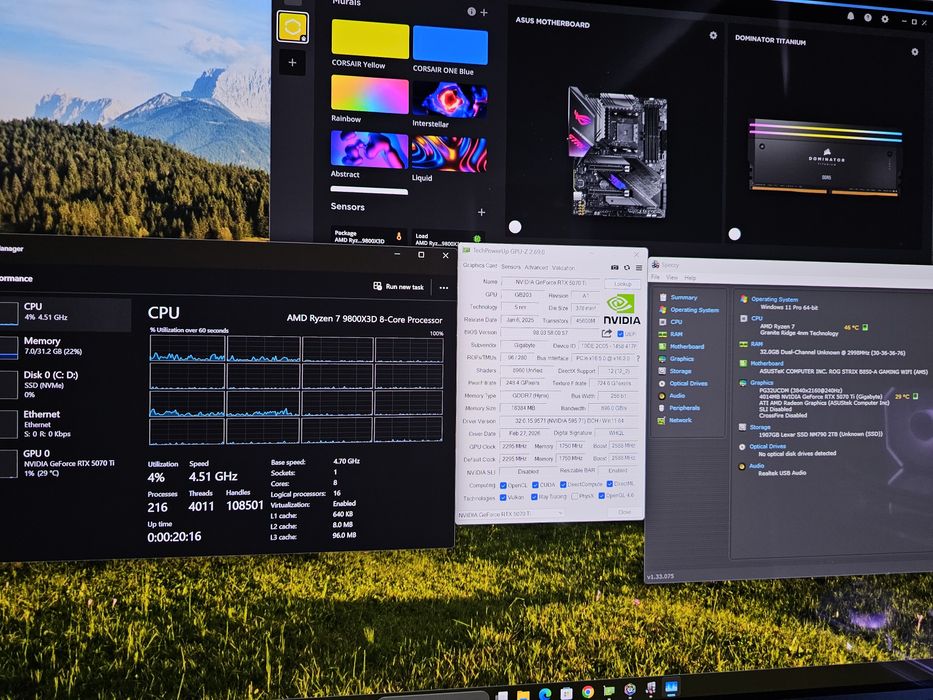The image size is (933, 700).
Task: Toggle the UEFI checkbox in GPU-Z
Action: pyautogui.click(x=620, y=334)
